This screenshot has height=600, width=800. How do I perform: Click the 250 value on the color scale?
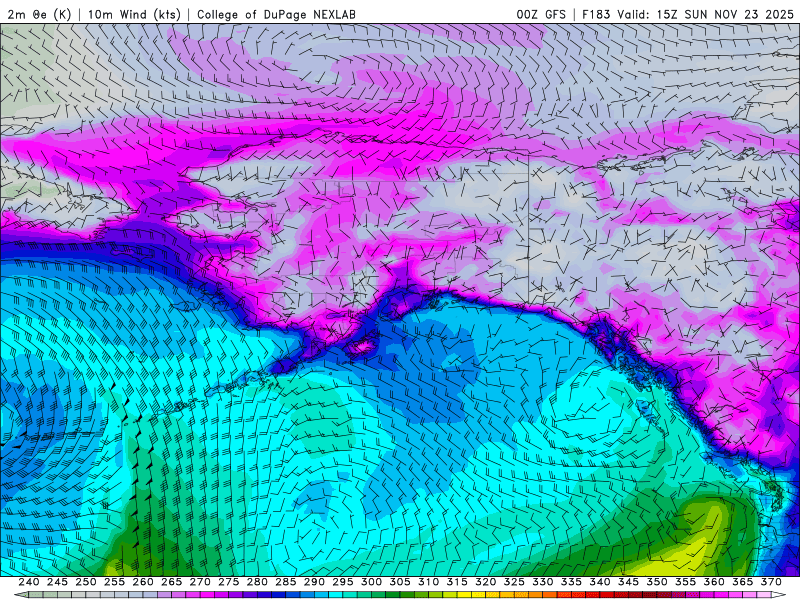(86, 582)
